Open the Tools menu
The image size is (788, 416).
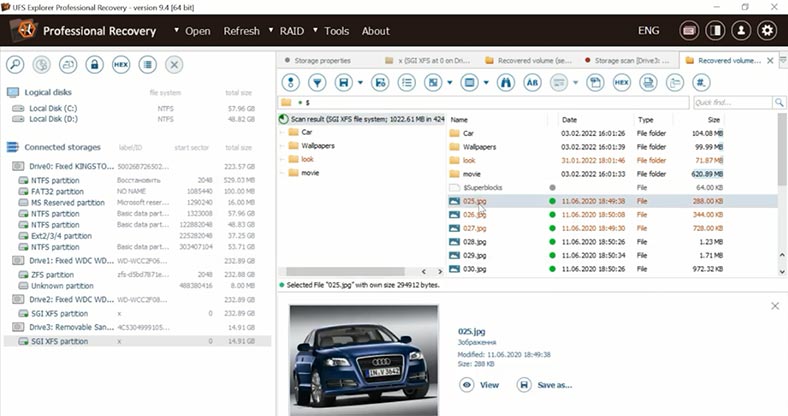[336, 31]
